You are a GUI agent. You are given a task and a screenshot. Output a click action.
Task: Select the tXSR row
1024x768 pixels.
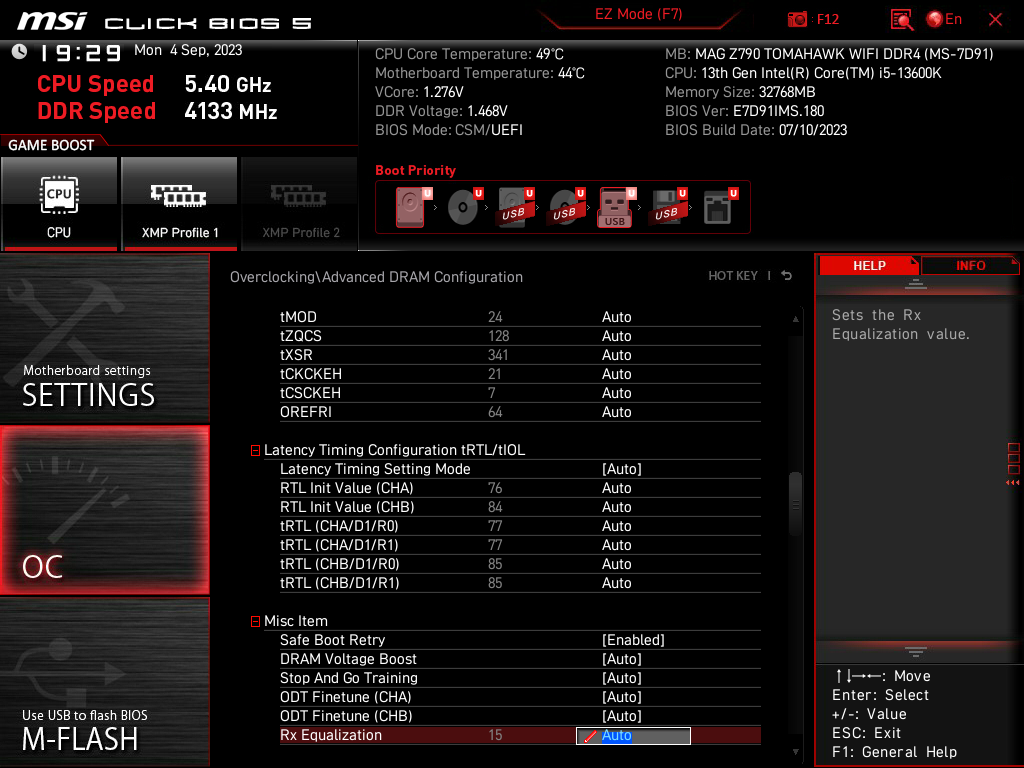520,355
